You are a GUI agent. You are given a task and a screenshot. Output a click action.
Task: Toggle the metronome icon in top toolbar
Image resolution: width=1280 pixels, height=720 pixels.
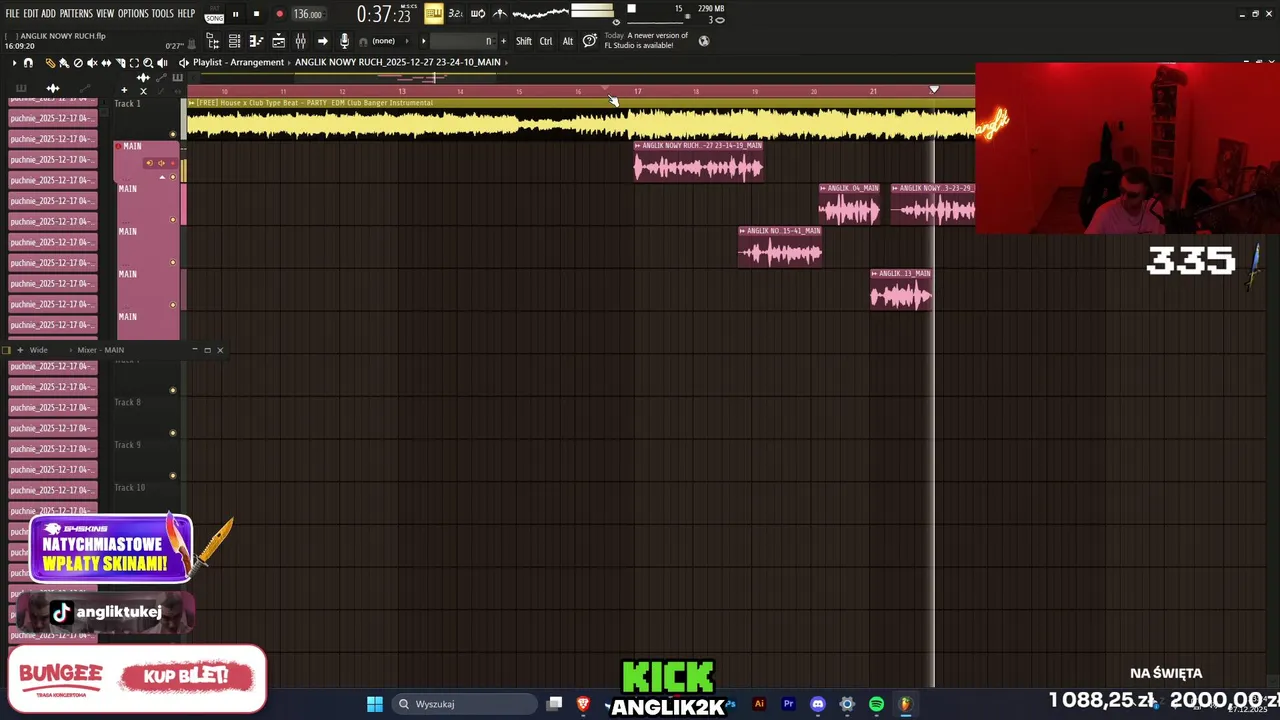501,14
